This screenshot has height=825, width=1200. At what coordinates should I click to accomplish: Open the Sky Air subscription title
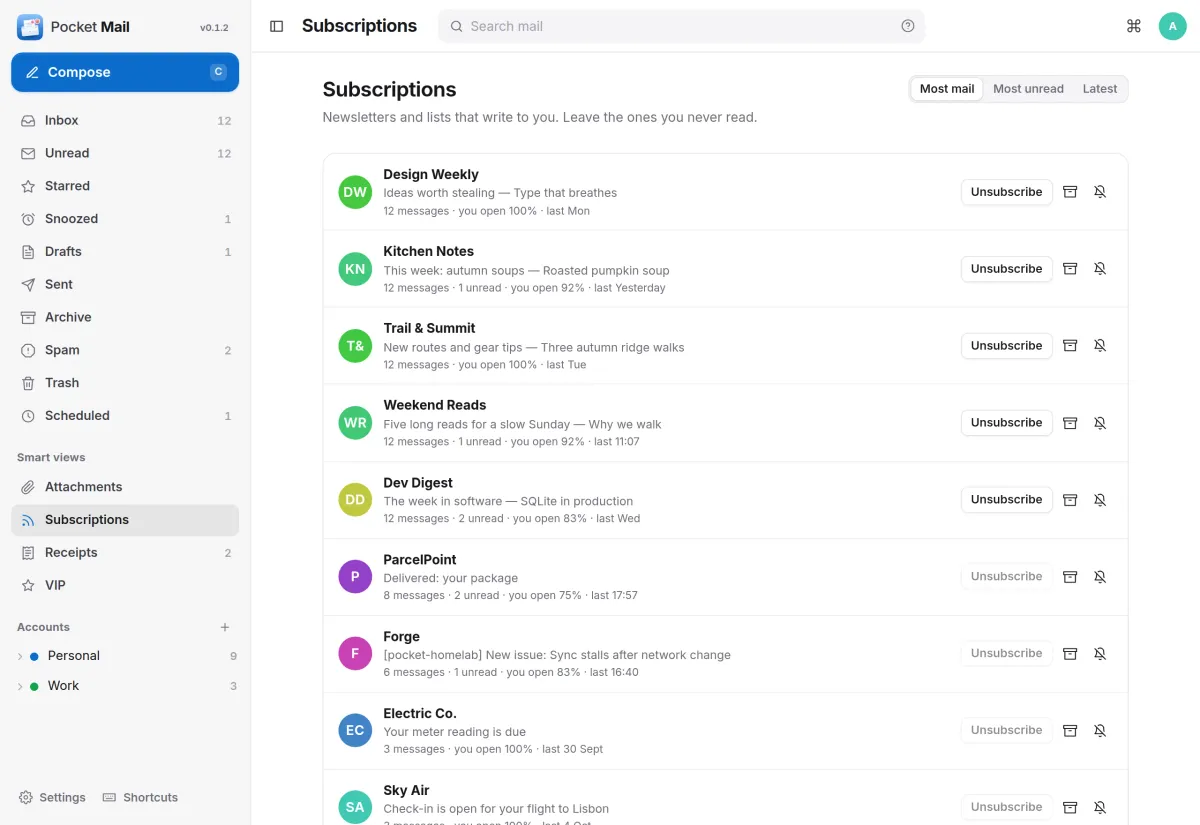[x=406, y=791]
